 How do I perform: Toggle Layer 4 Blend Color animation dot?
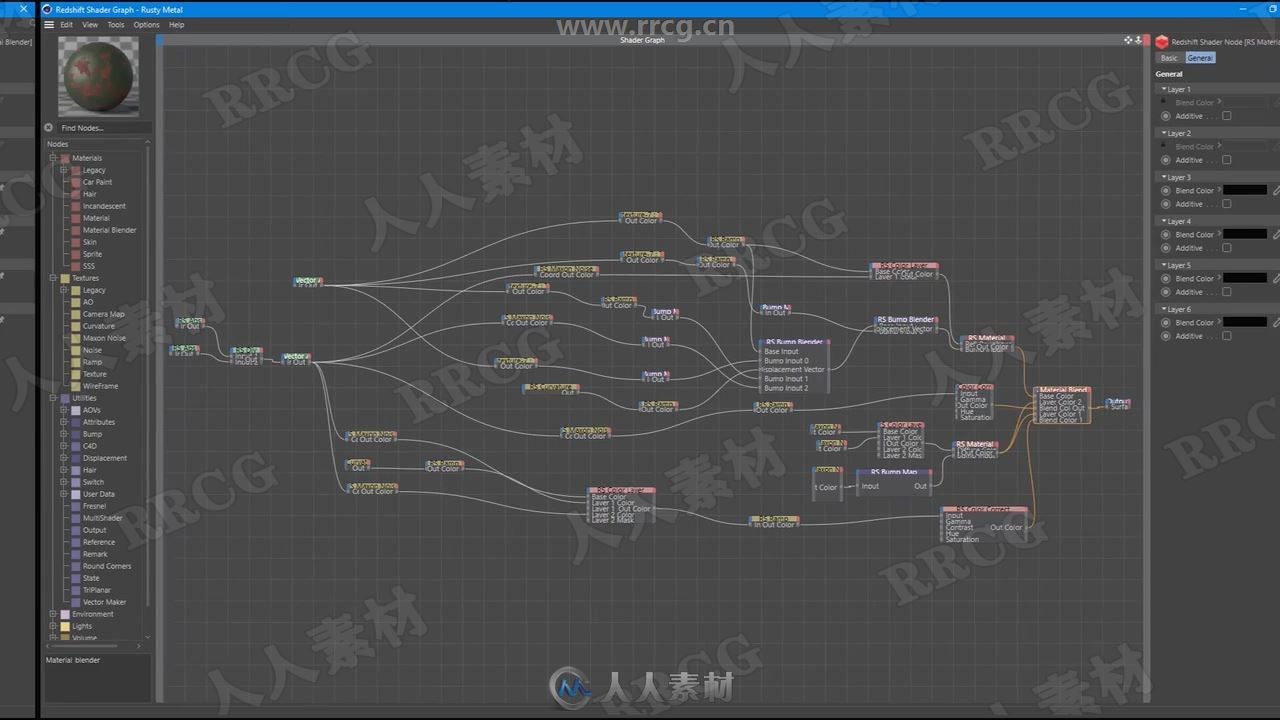coord(1166,234)
